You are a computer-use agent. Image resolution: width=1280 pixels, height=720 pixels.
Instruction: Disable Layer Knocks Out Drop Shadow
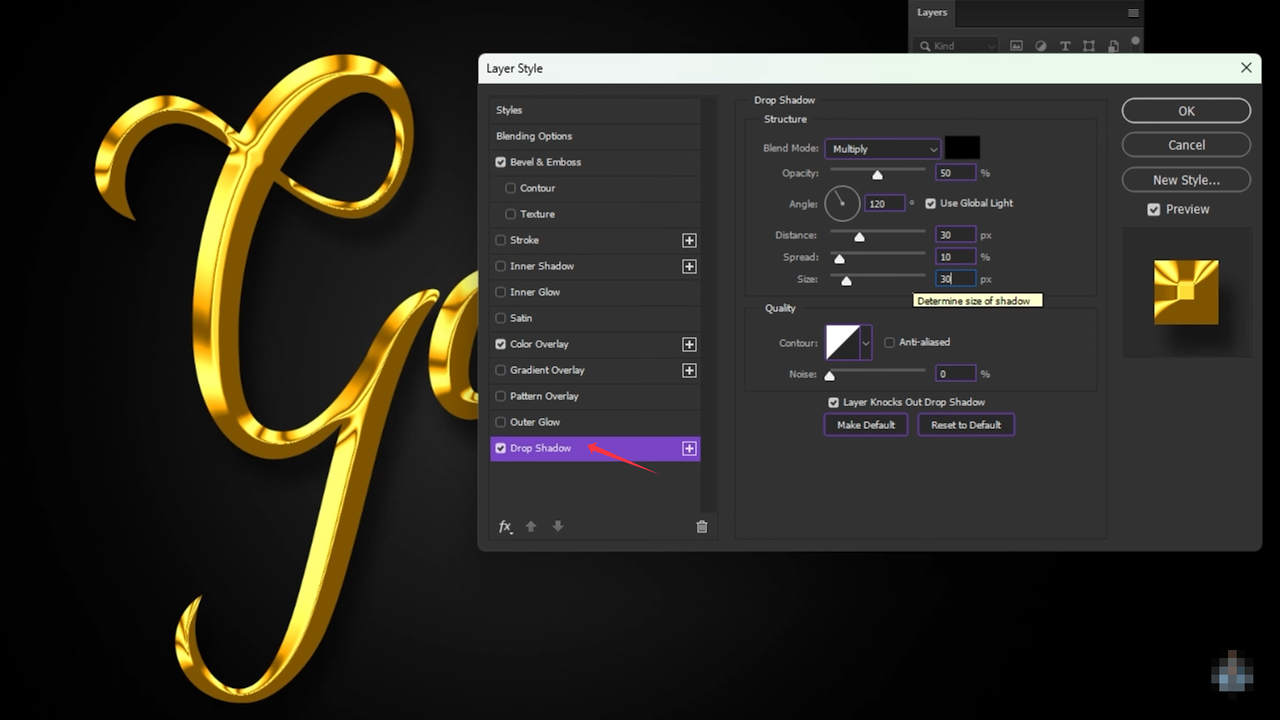(x=833, y=402)
